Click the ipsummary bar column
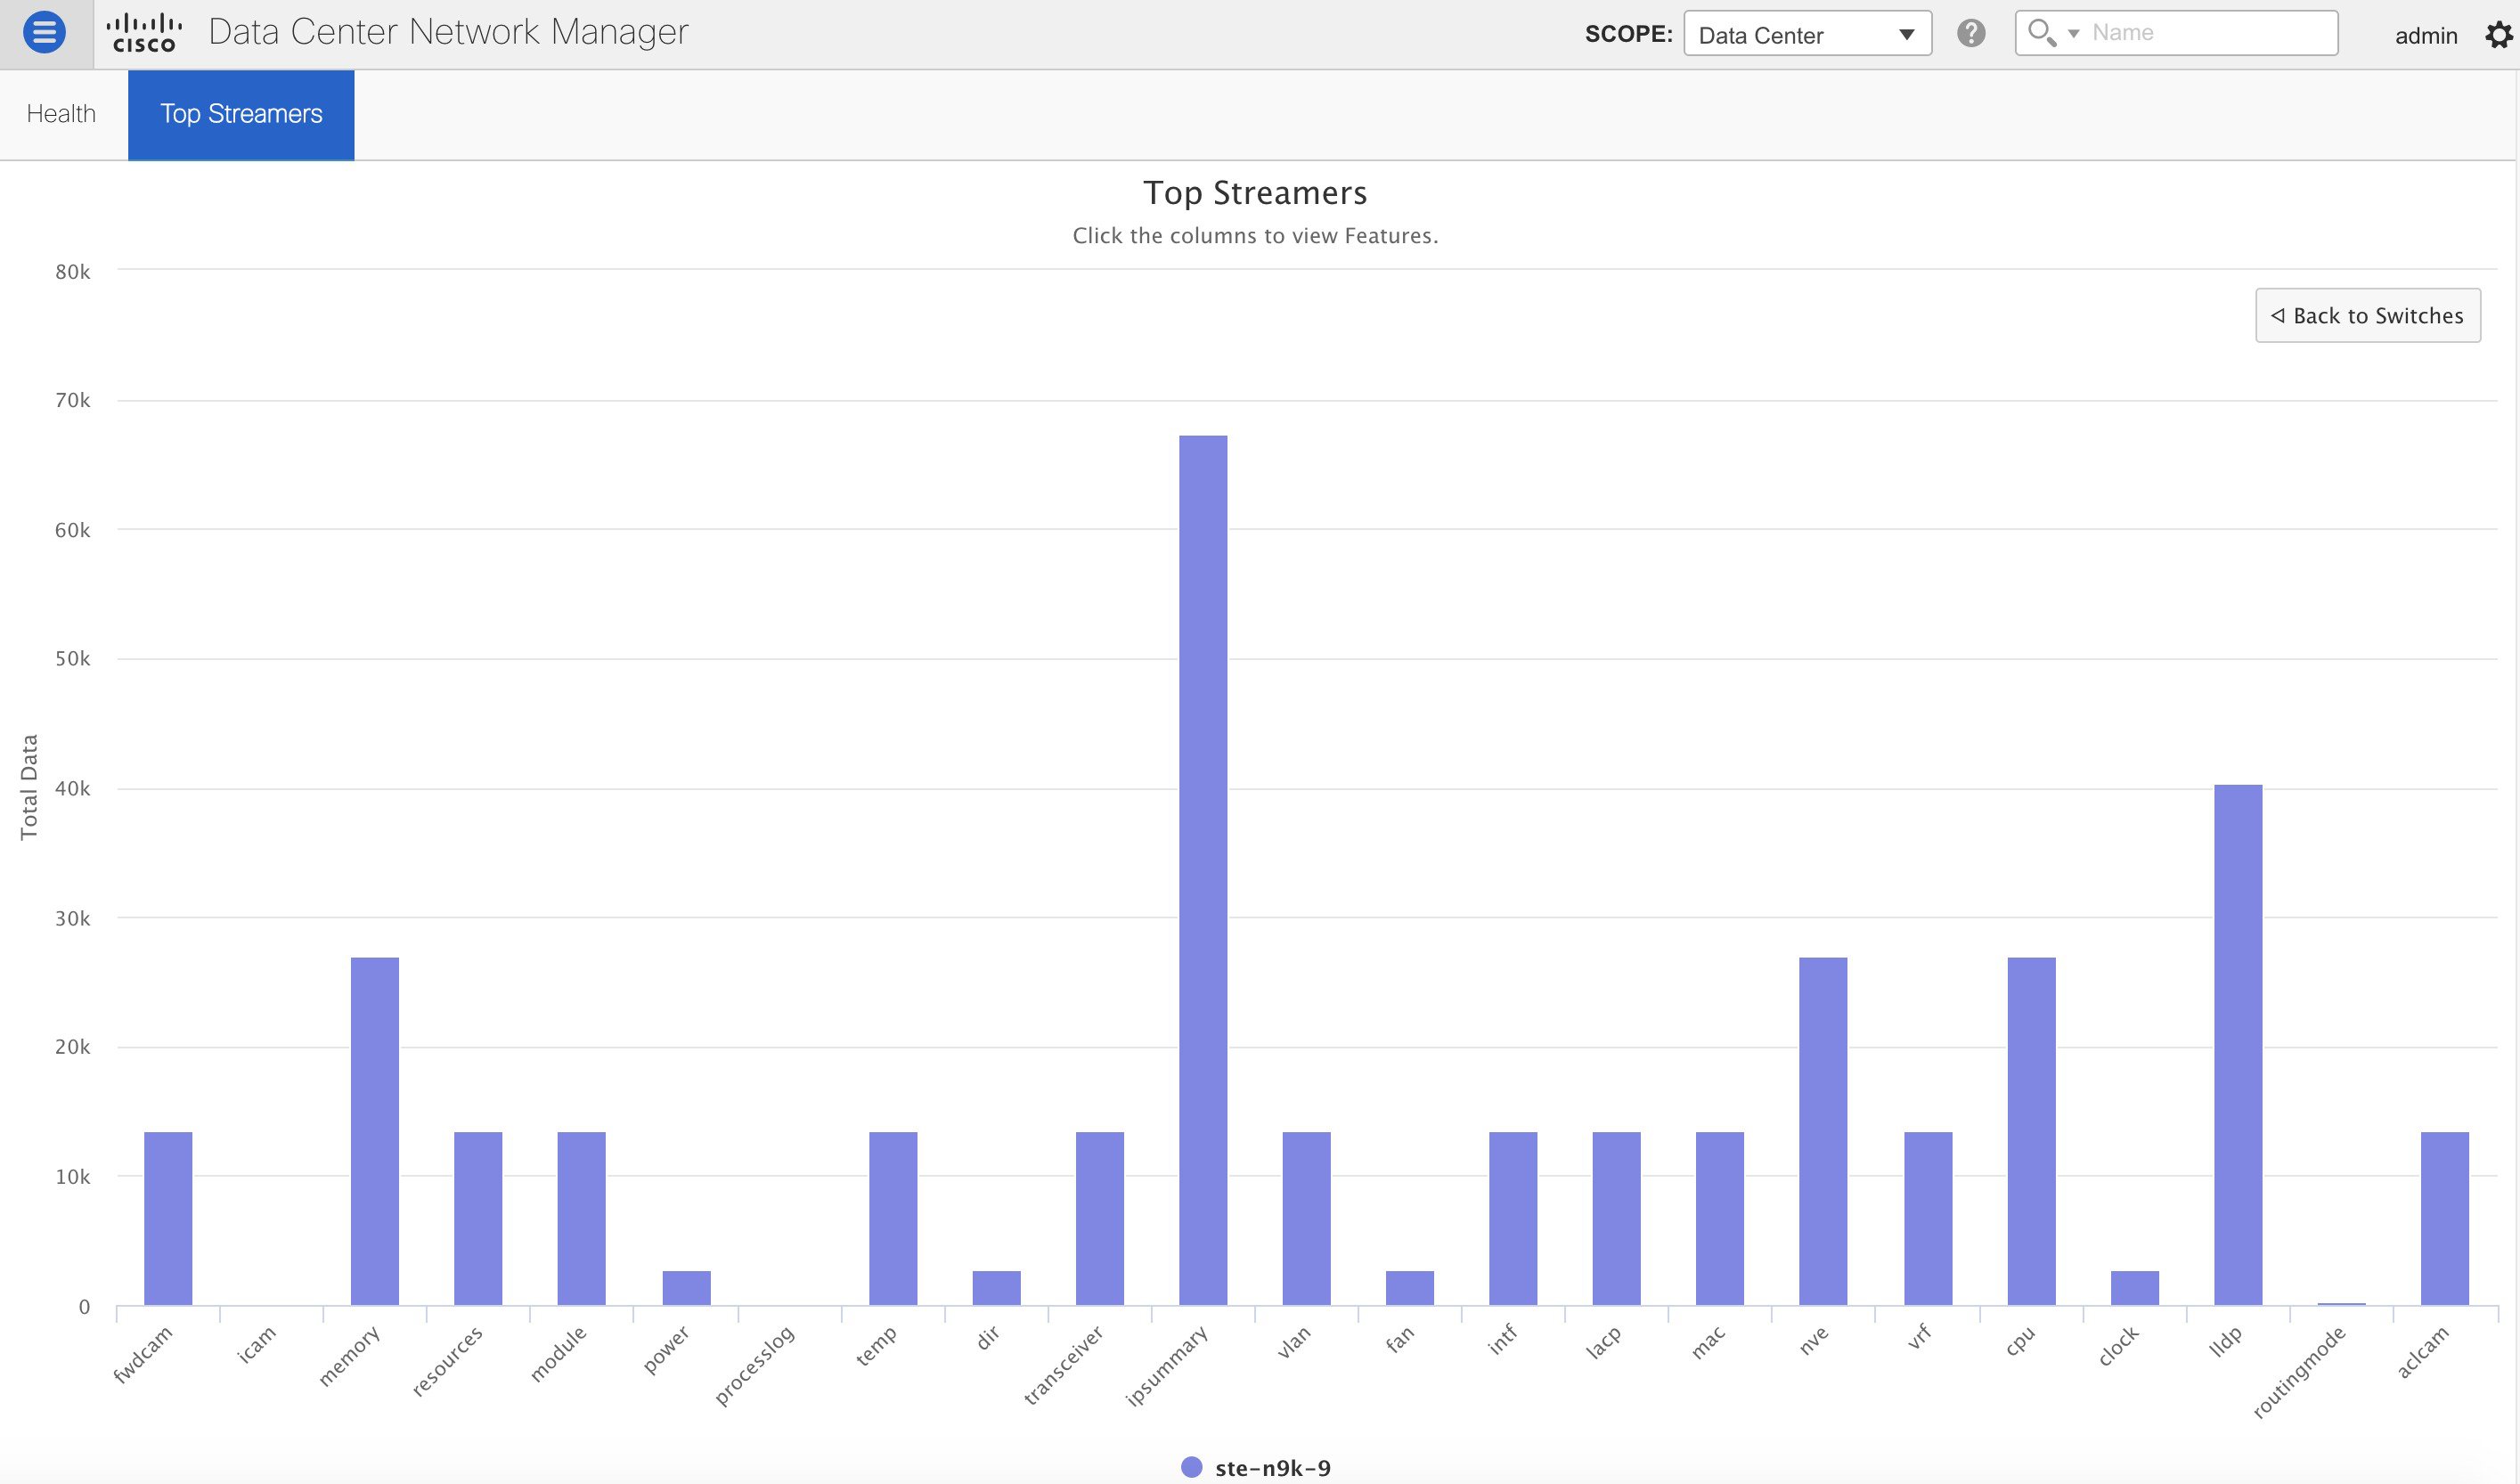 (1203, 870)
